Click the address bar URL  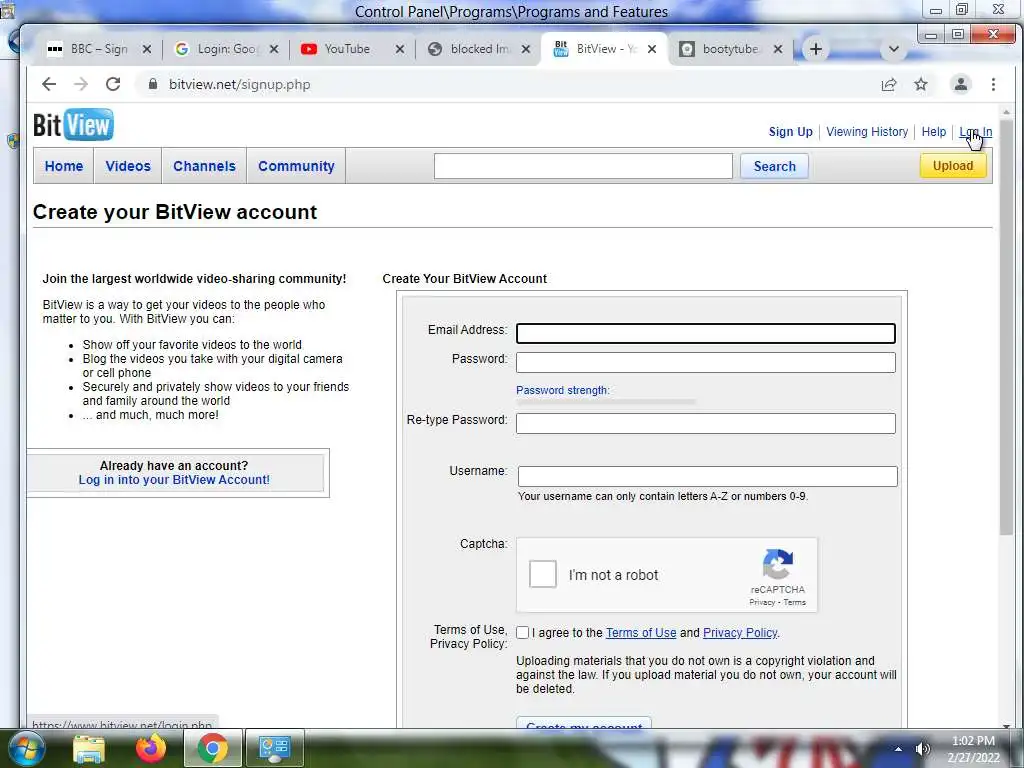tap(239, 84)
